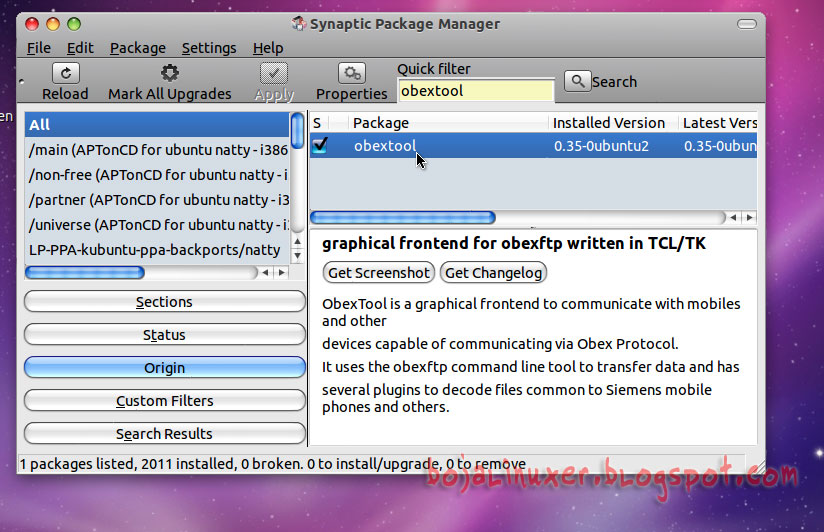The image size is (824, 532).
Task: Select the All origin entry
Action: 157,125
